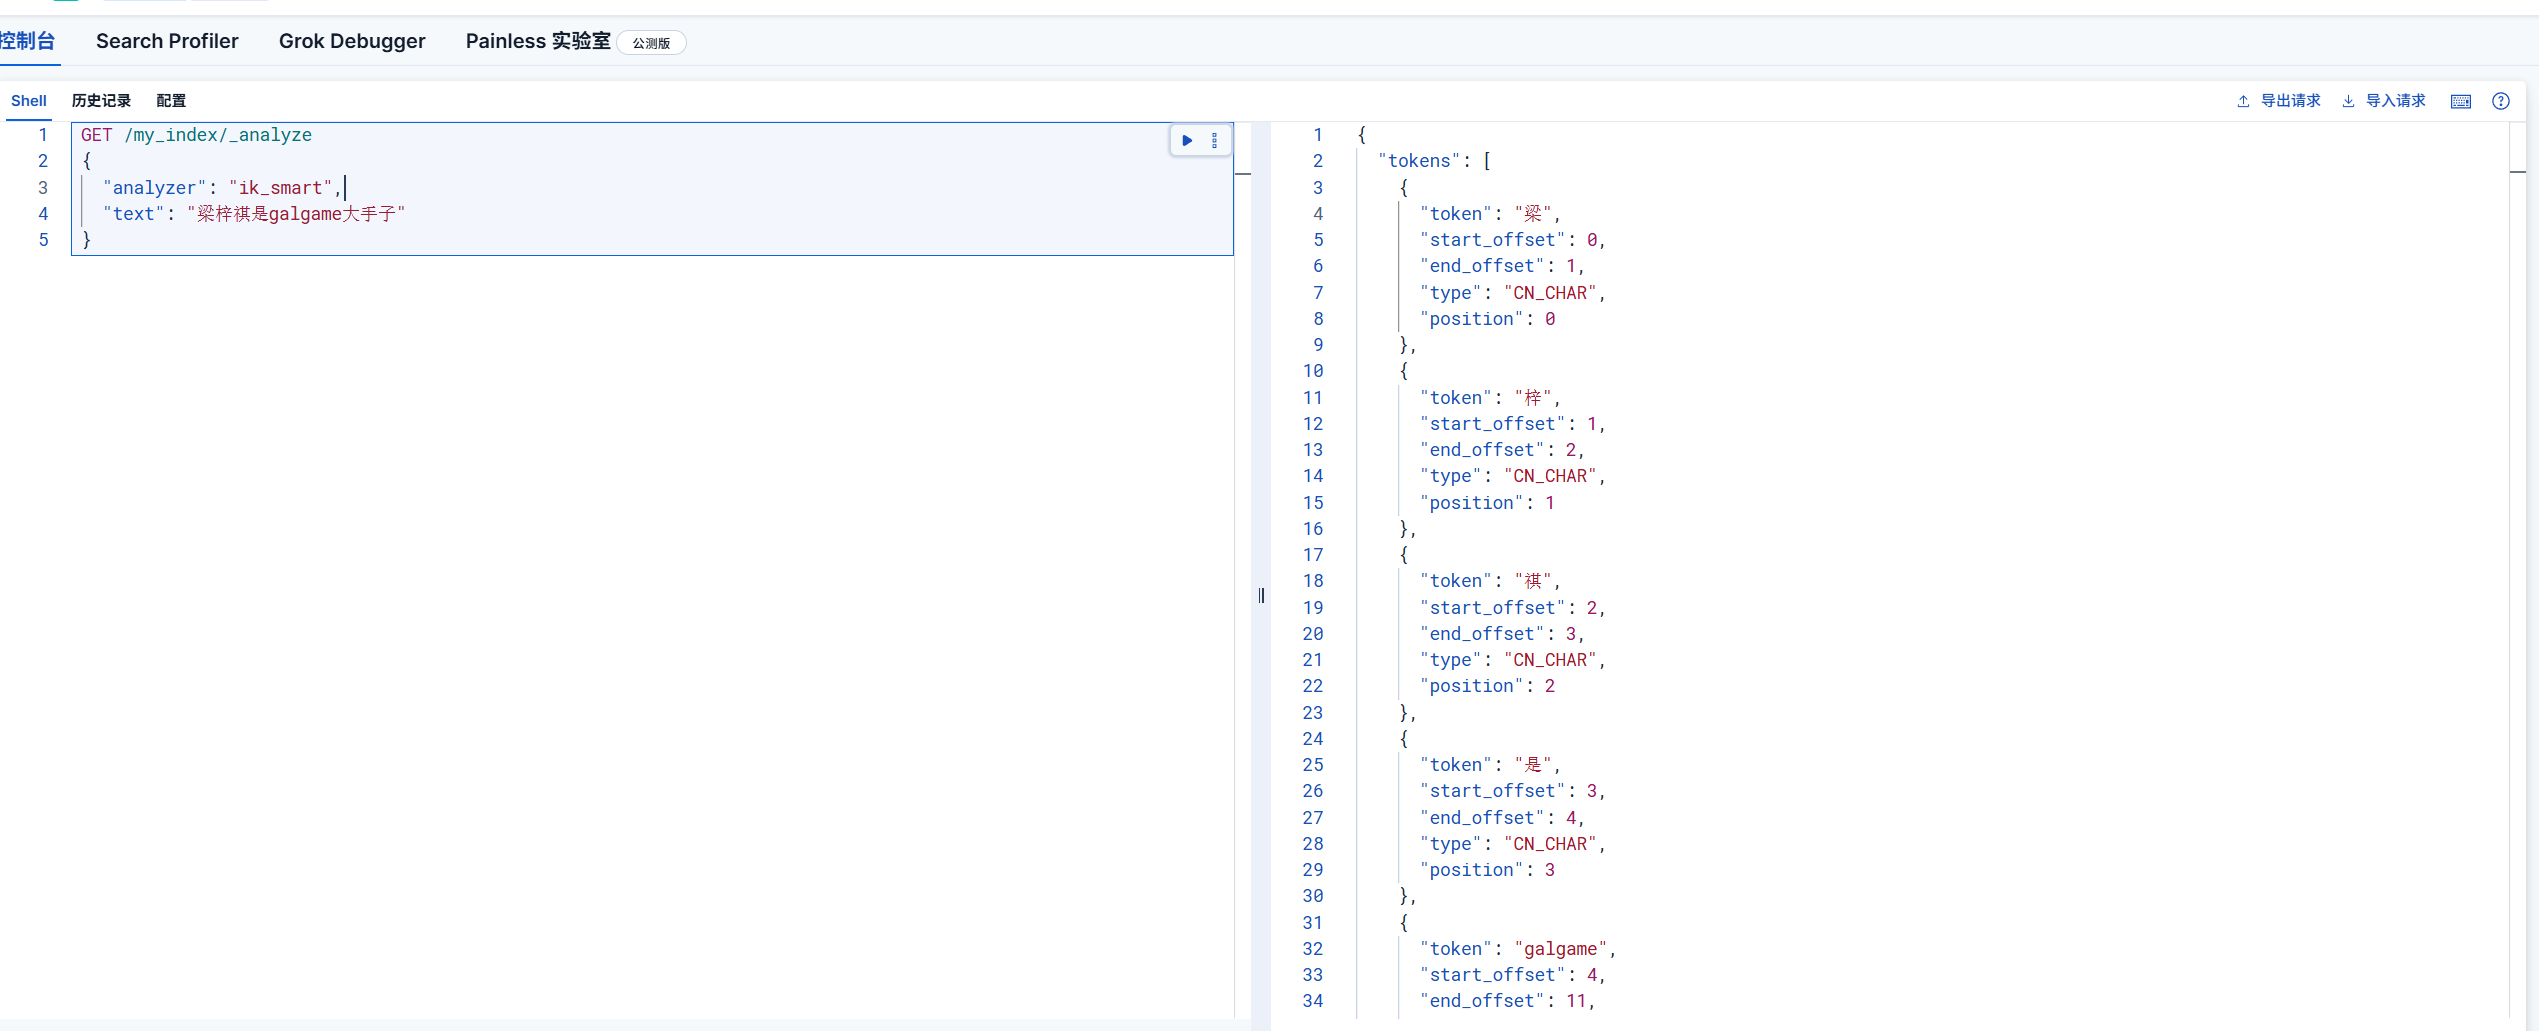
Task: Click the 导出请求 export button
Action: 2279,101
